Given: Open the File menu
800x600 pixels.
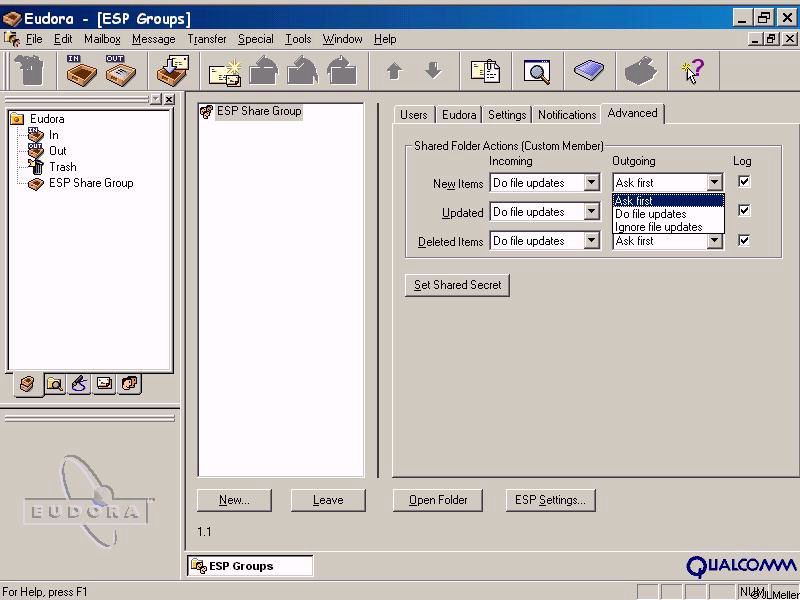Looking at the screenshot, I should pos(34,39).
